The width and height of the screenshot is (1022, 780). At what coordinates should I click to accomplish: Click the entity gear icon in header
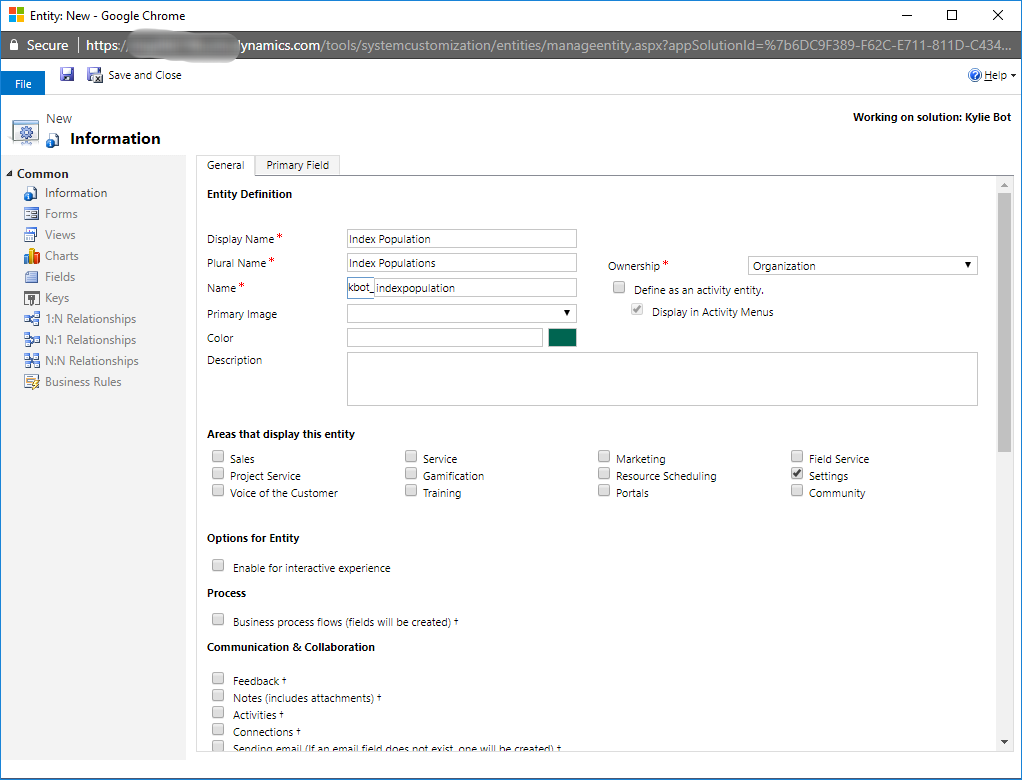(25, 132)
